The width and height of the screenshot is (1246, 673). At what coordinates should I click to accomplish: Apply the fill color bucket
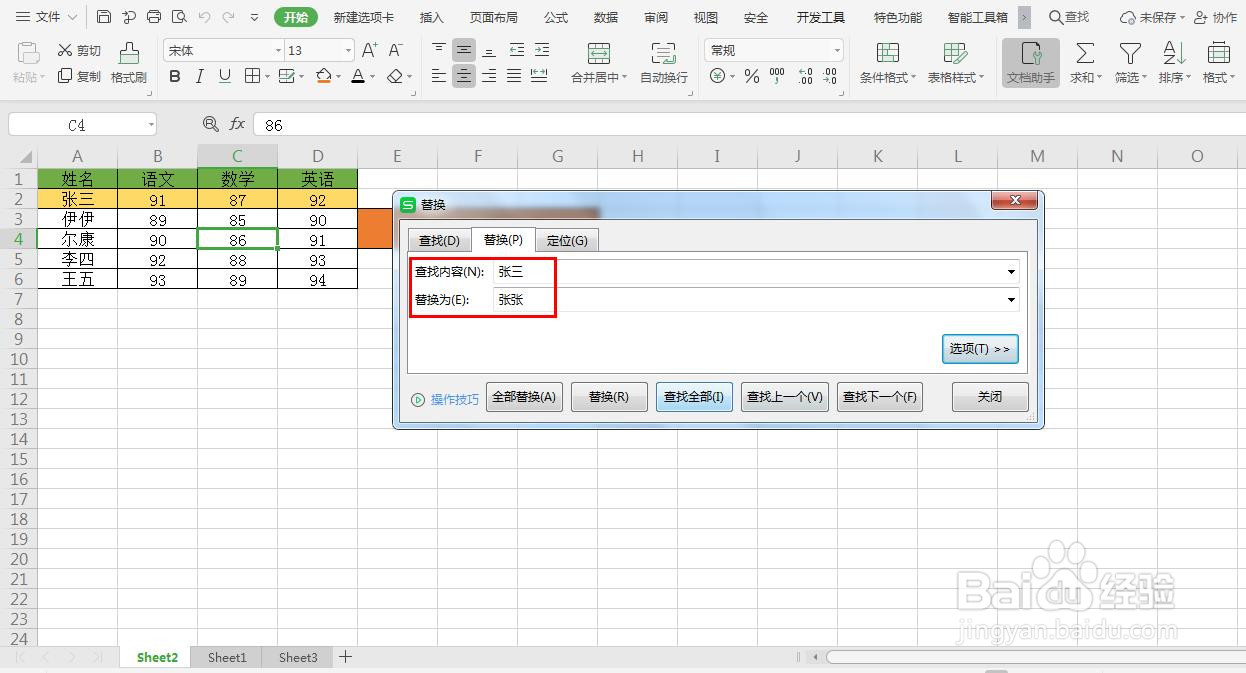pos(323,76)
